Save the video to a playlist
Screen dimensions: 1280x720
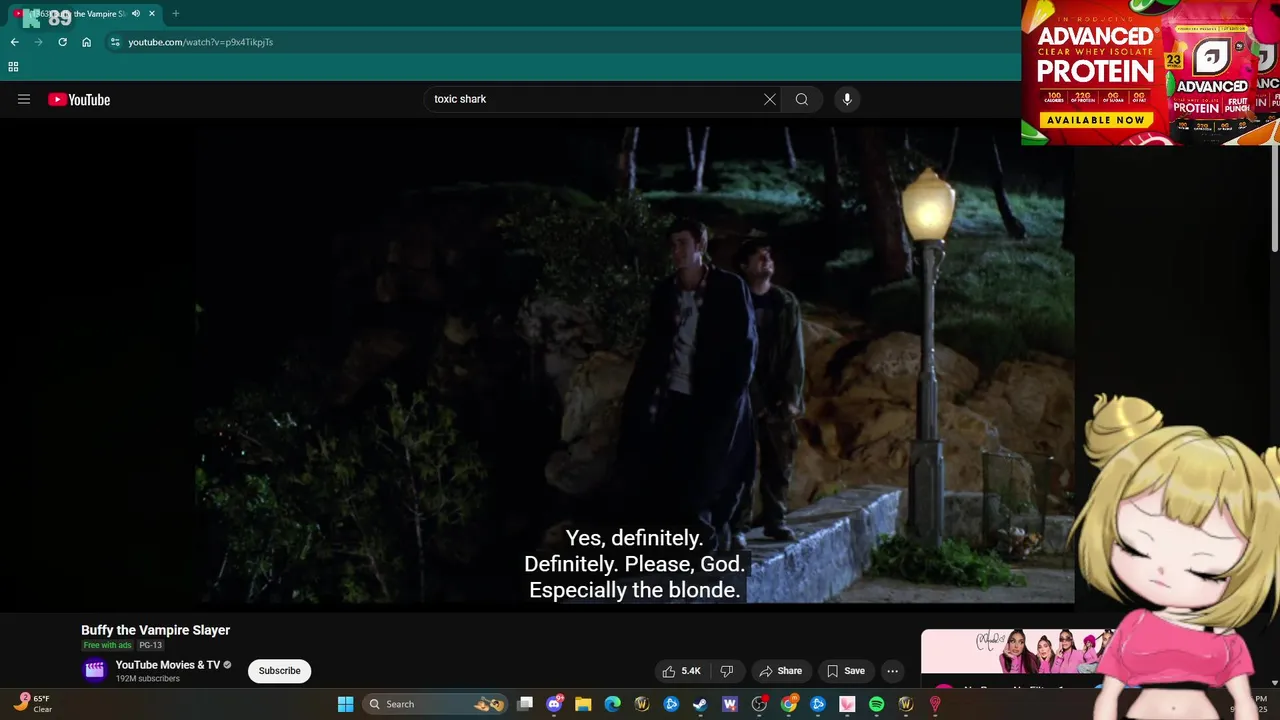pos(845,671)
